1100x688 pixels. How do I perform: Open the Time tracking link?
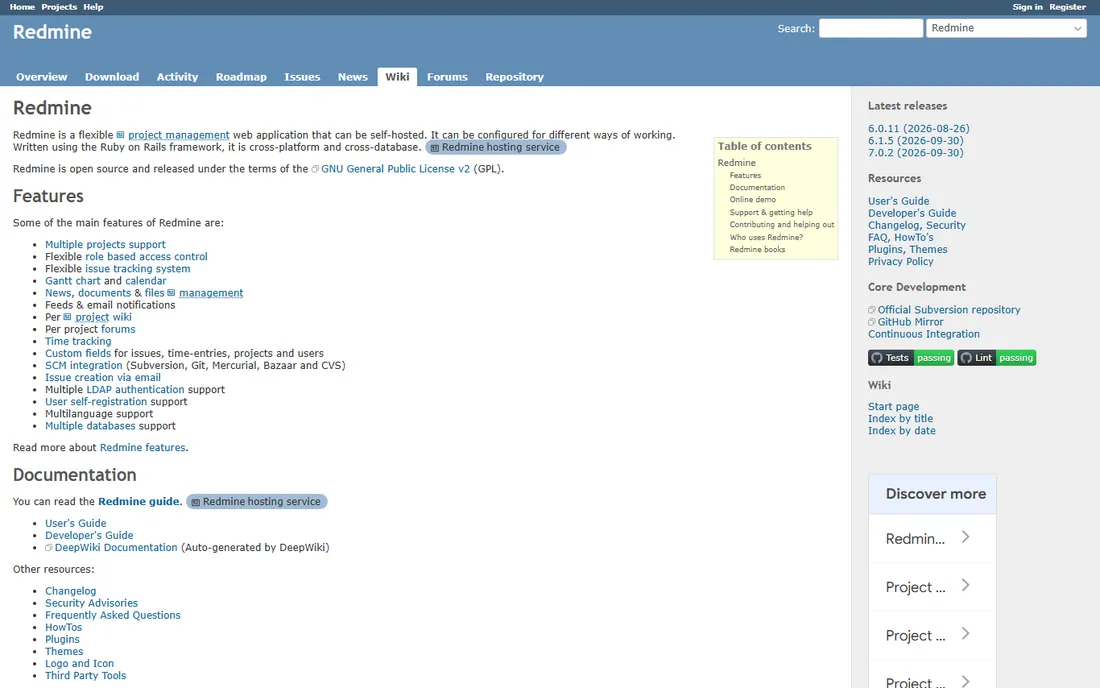[x=78, y=342]
